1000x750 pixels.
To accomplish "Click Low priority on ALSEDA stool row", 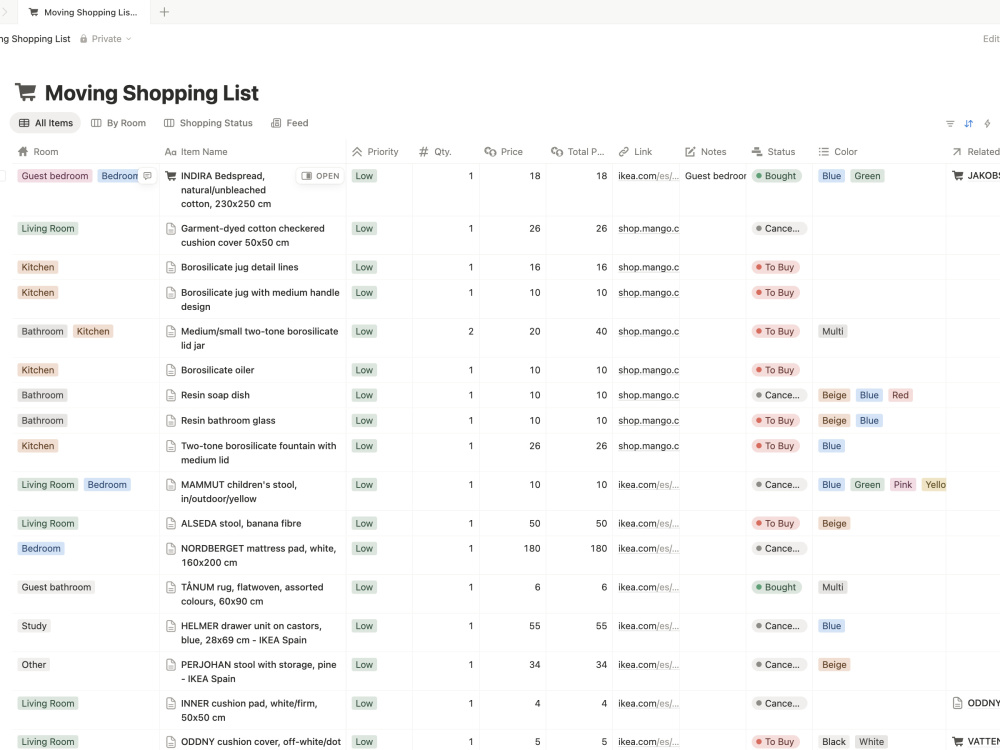I will [x=364, y=524].
